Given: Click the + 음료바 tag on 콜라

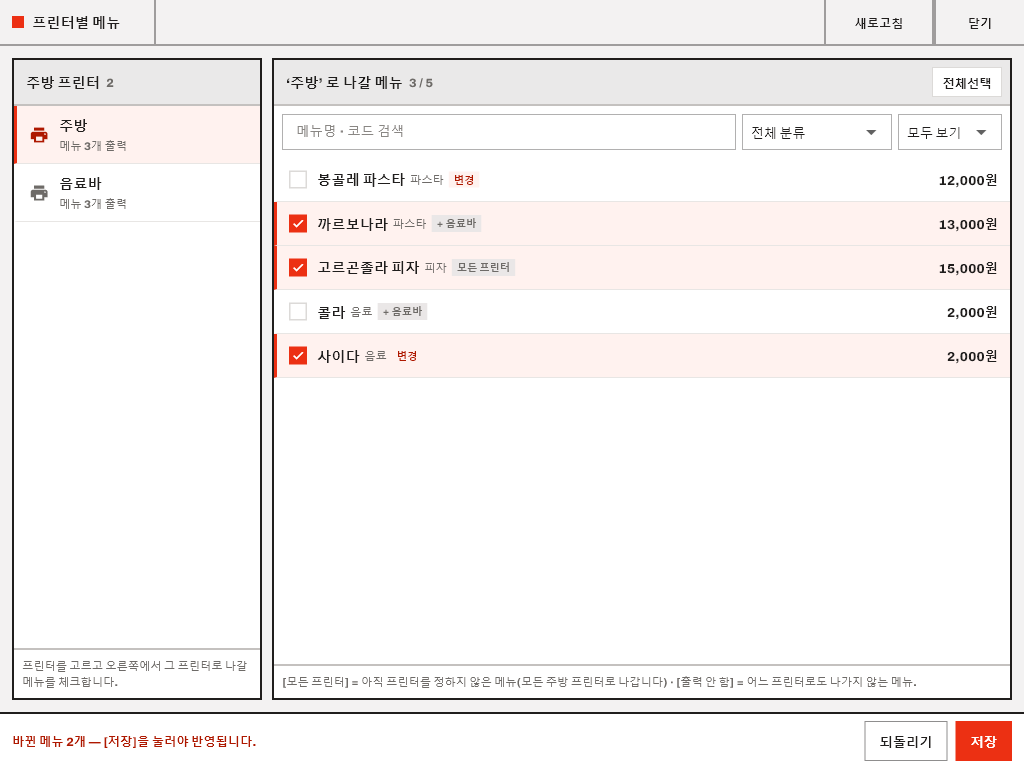Looking at the screenshot, I should 402,312.
